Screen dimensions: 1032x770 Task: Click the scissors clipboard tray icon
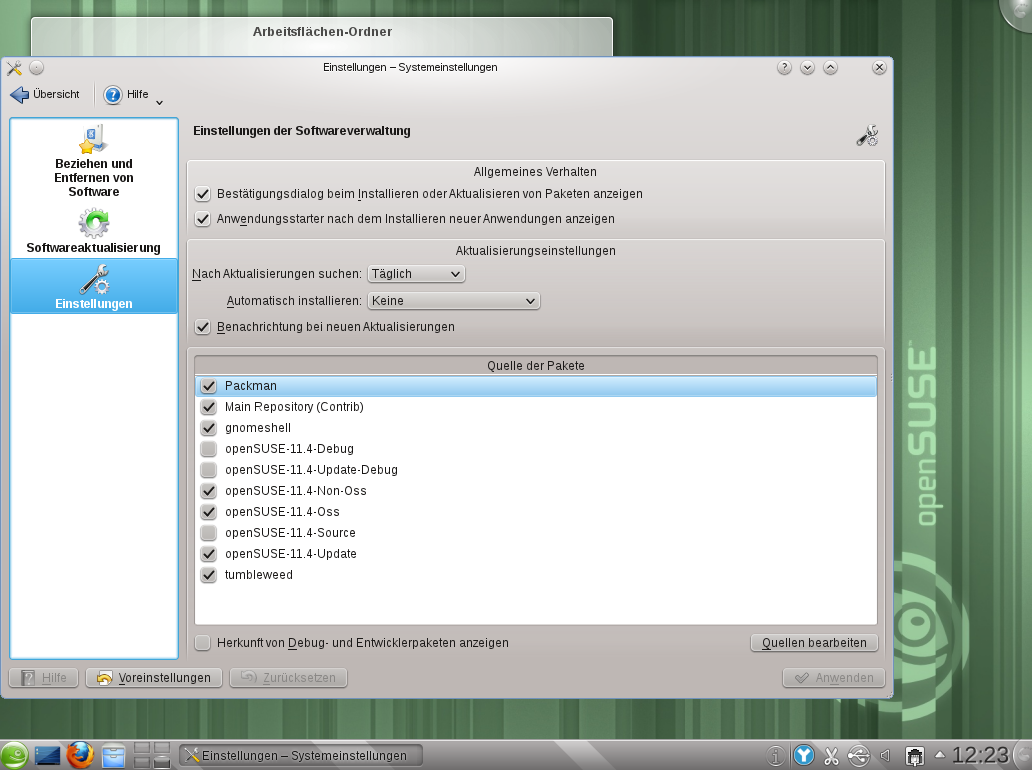pyautogui.click(x=831, y=756)
